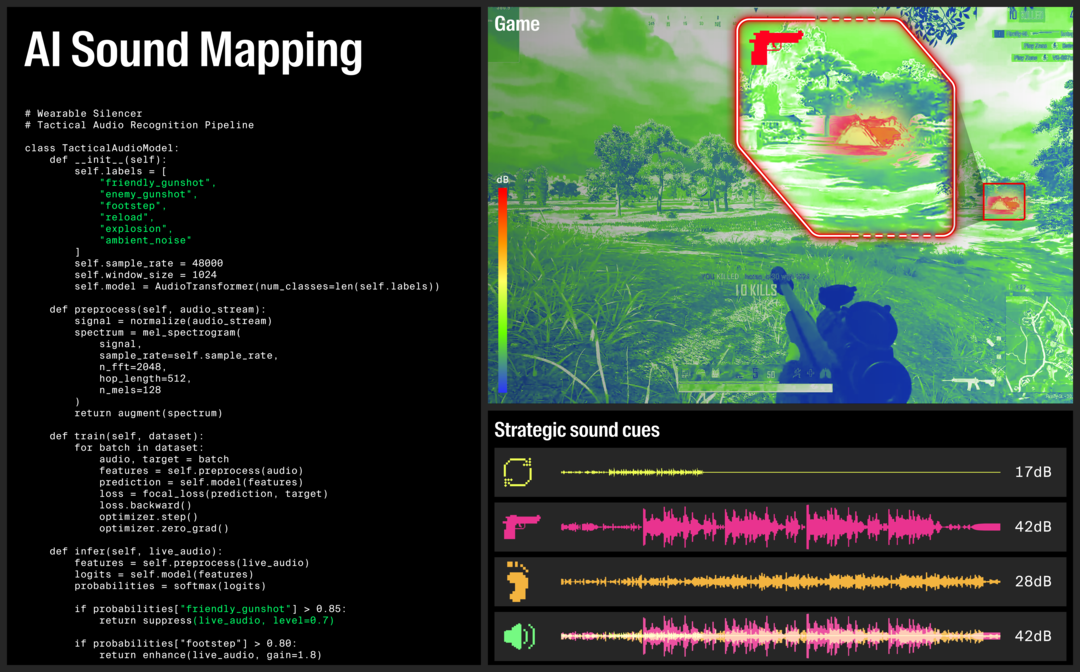The width and height of the screenshot is (1080, 672).
Task: Click the "n_fft=2048," parameter line
Action: (x=133, y=367)
